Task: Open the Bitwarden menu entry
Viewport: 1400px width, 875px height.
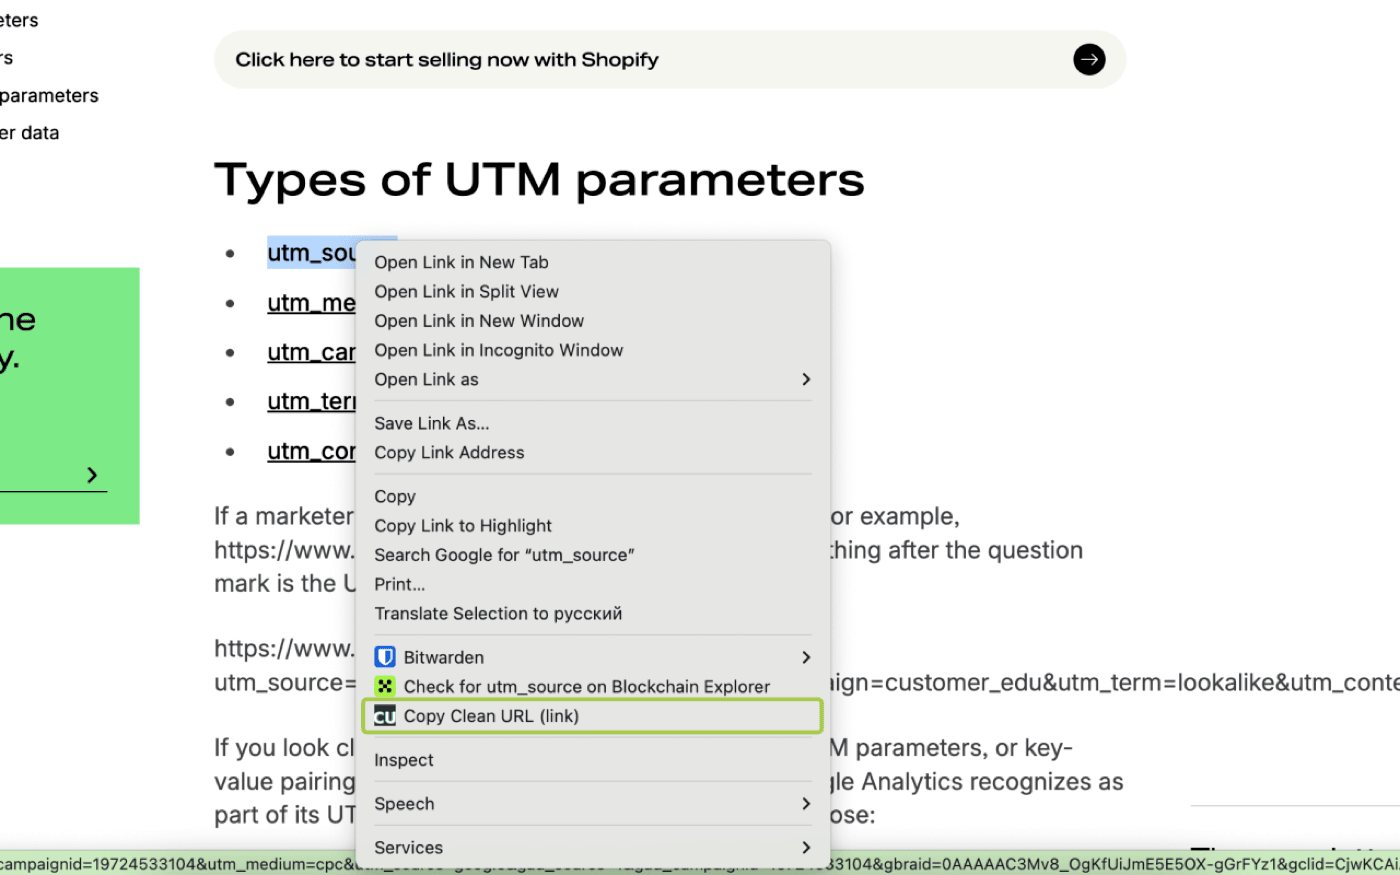Action: [593, 657]
